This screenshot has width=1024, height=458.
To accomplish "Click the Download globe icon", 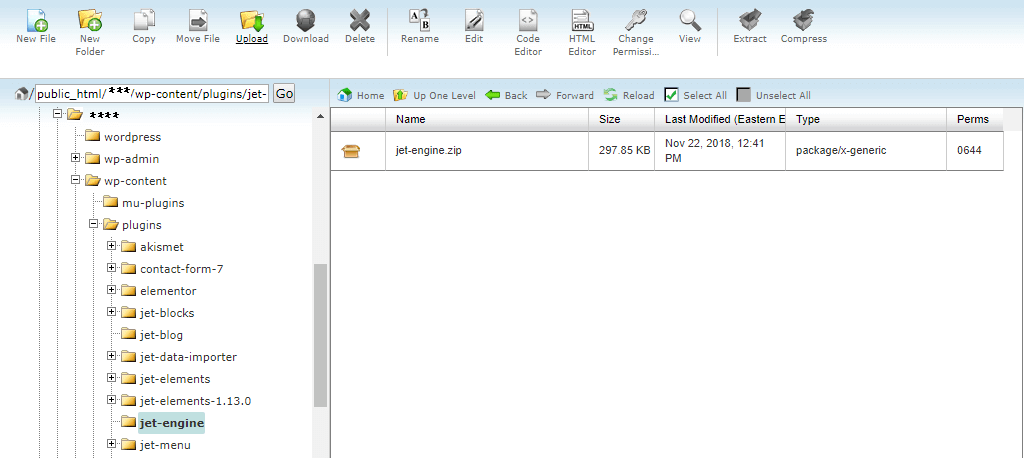I will pos(306,20).
